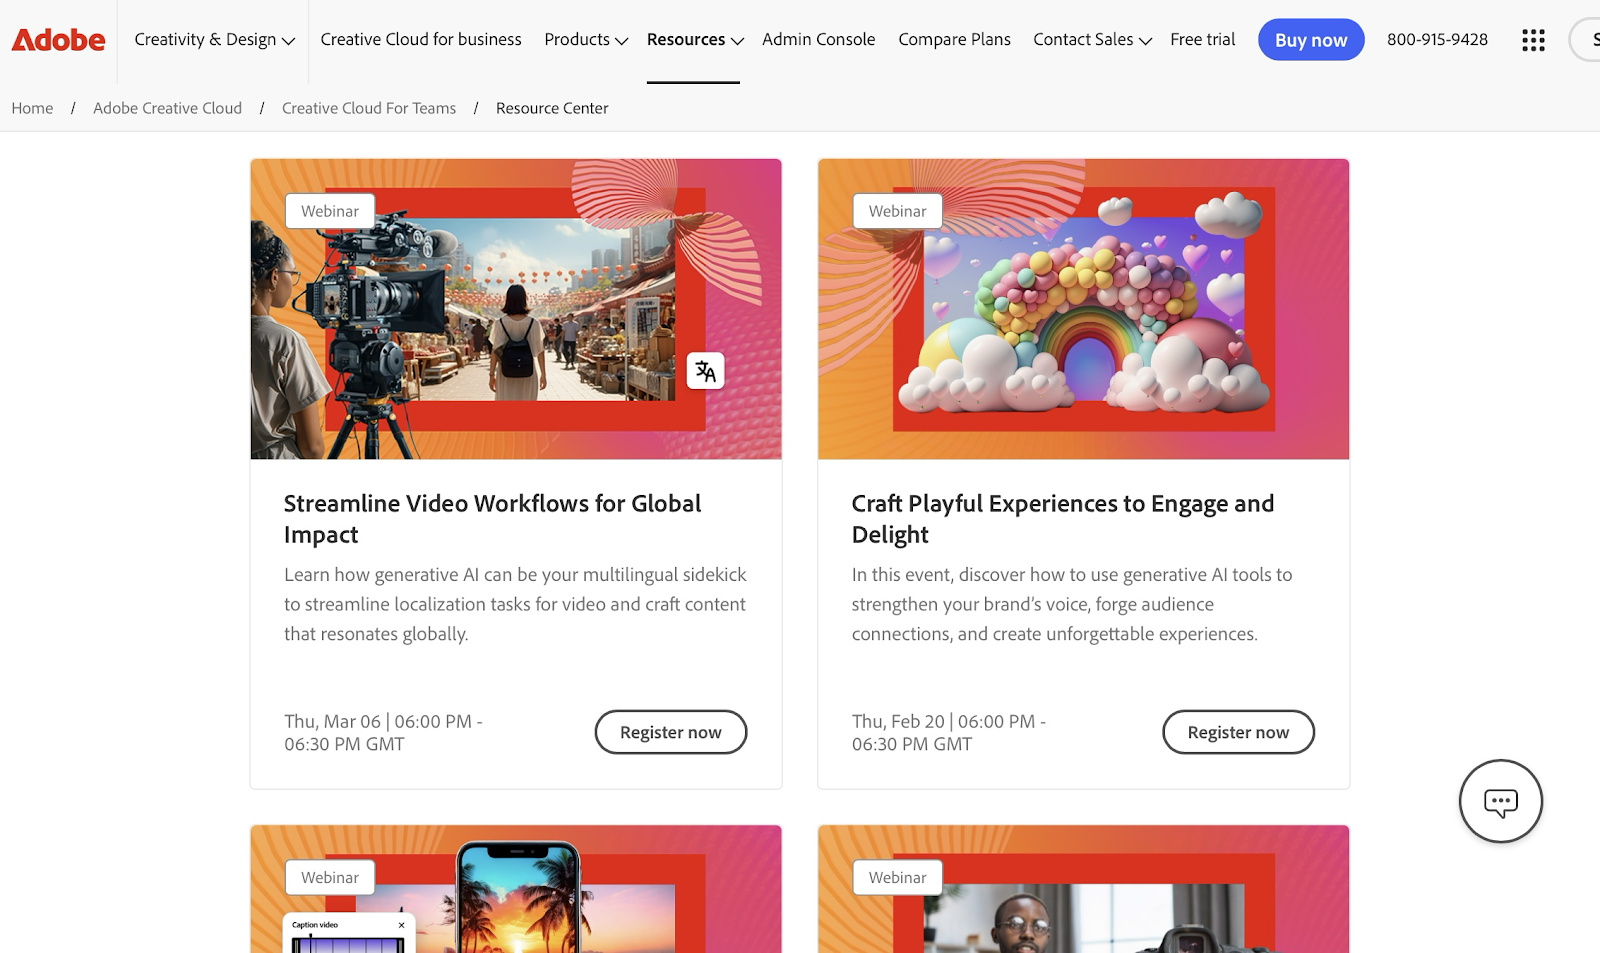Start a Free trial
The image size is (1600, 953).
click(1202, 40)
